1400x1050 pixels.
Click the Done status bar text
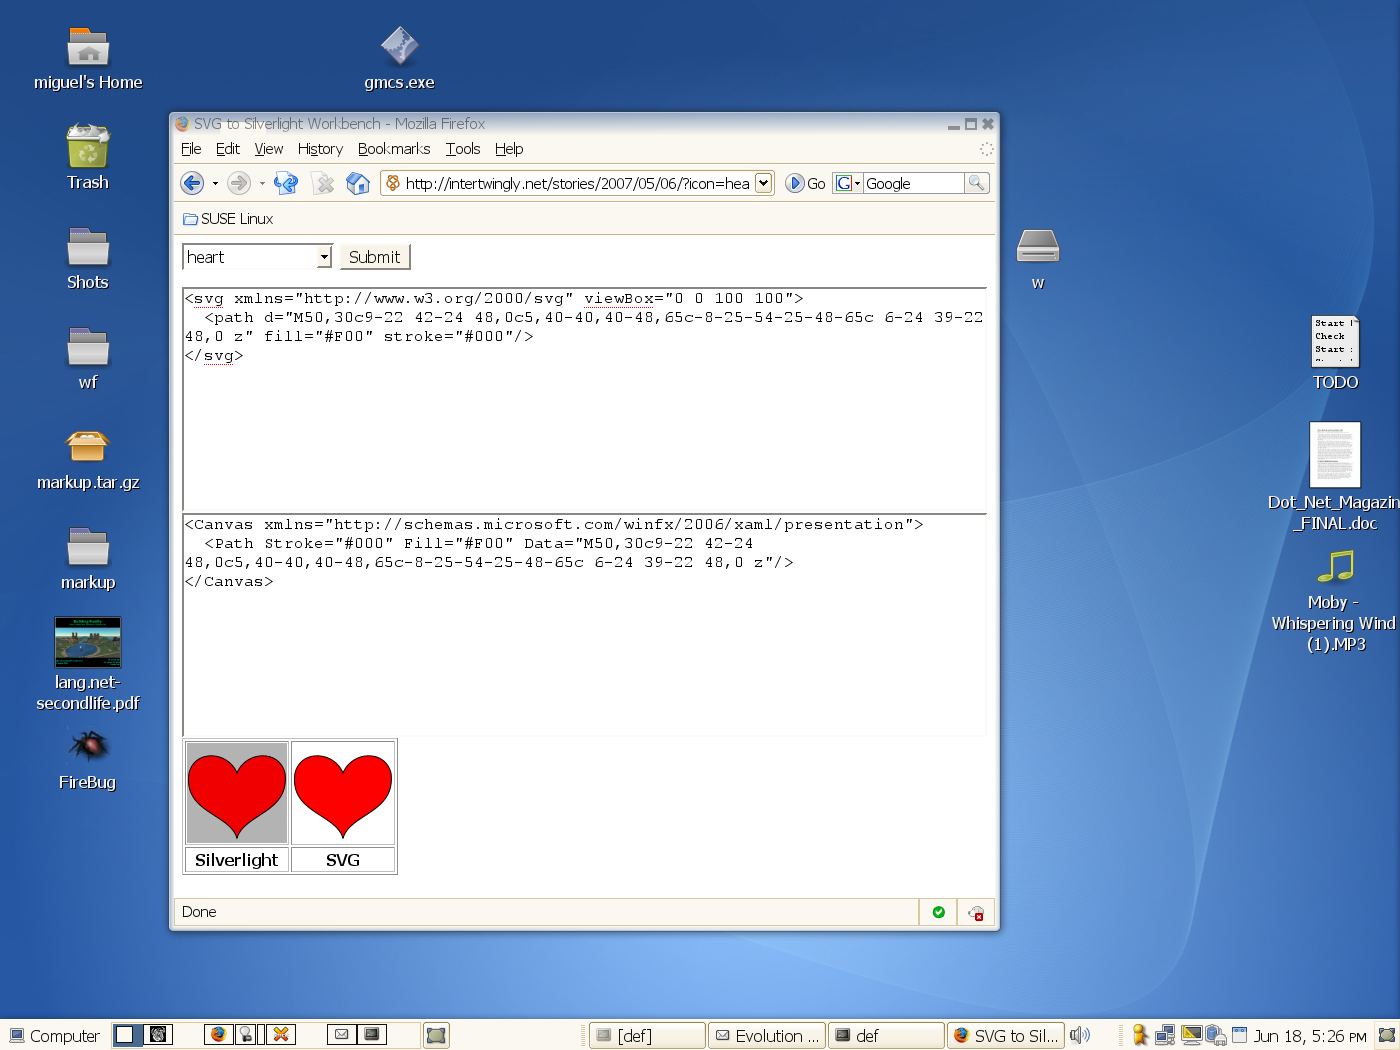tap(199, 912)
